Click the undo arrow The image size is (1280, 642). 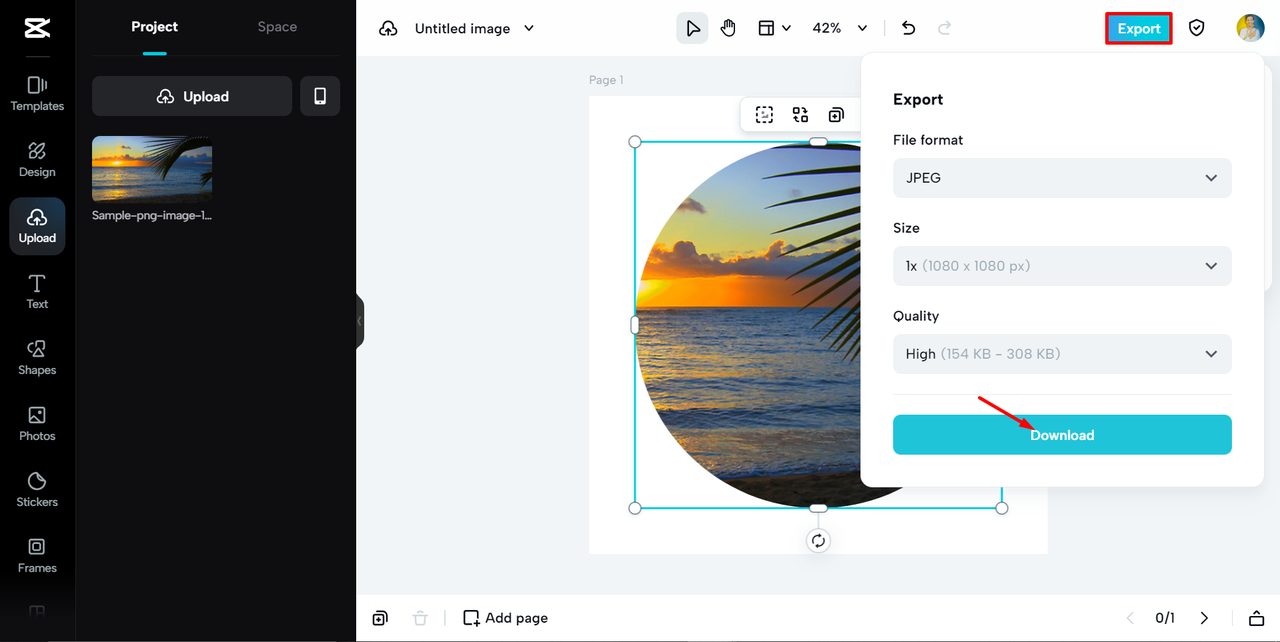[908, 28]
